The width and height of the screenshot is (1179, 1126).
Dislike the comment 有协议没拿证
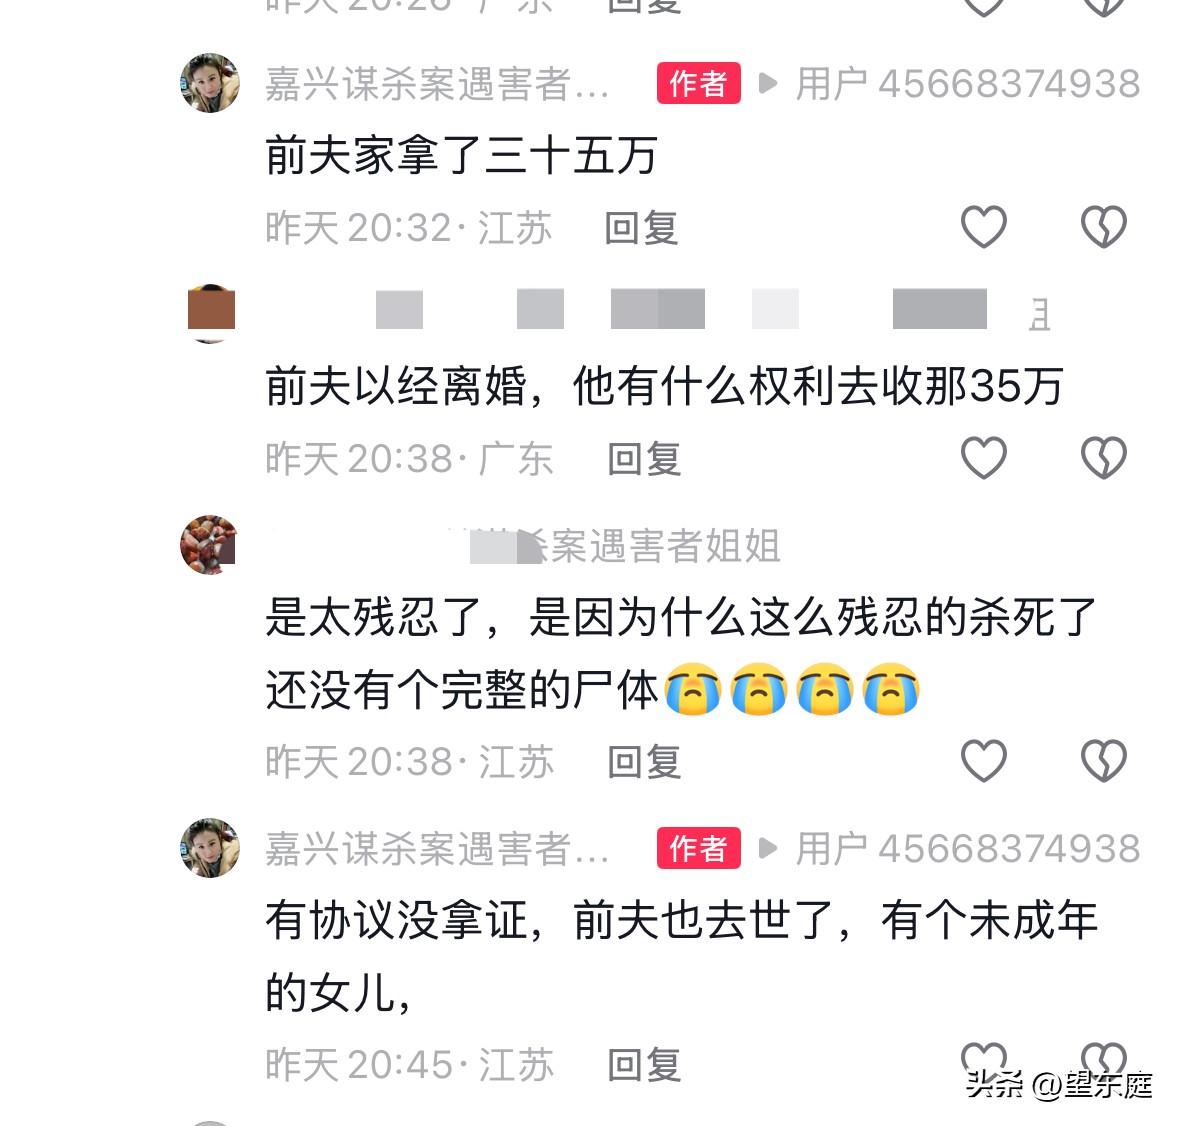coord(1104,1062)
